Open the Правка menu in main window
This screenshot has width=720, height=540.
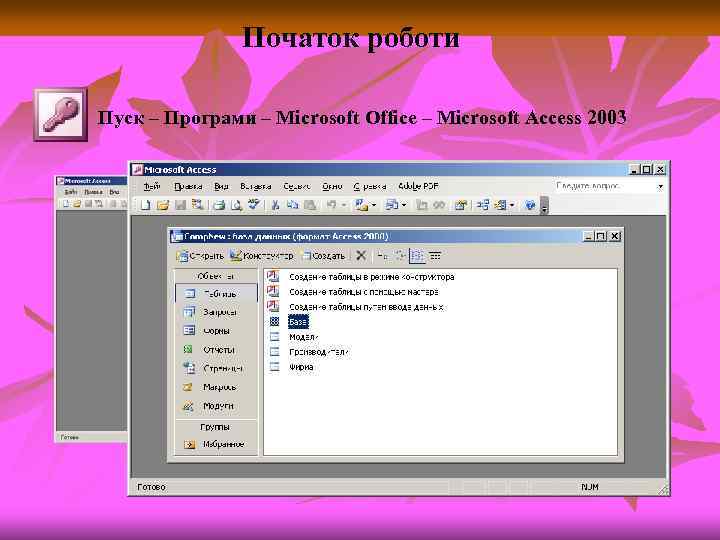point(188,186)
